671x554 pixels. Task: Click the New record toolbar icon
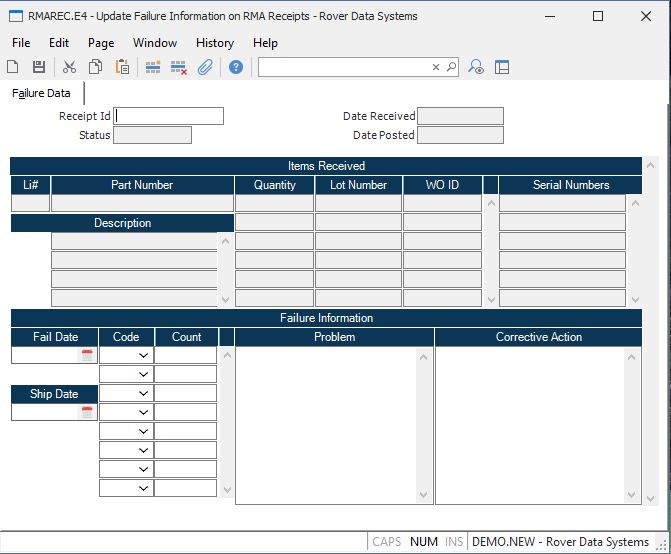(13, 67)
